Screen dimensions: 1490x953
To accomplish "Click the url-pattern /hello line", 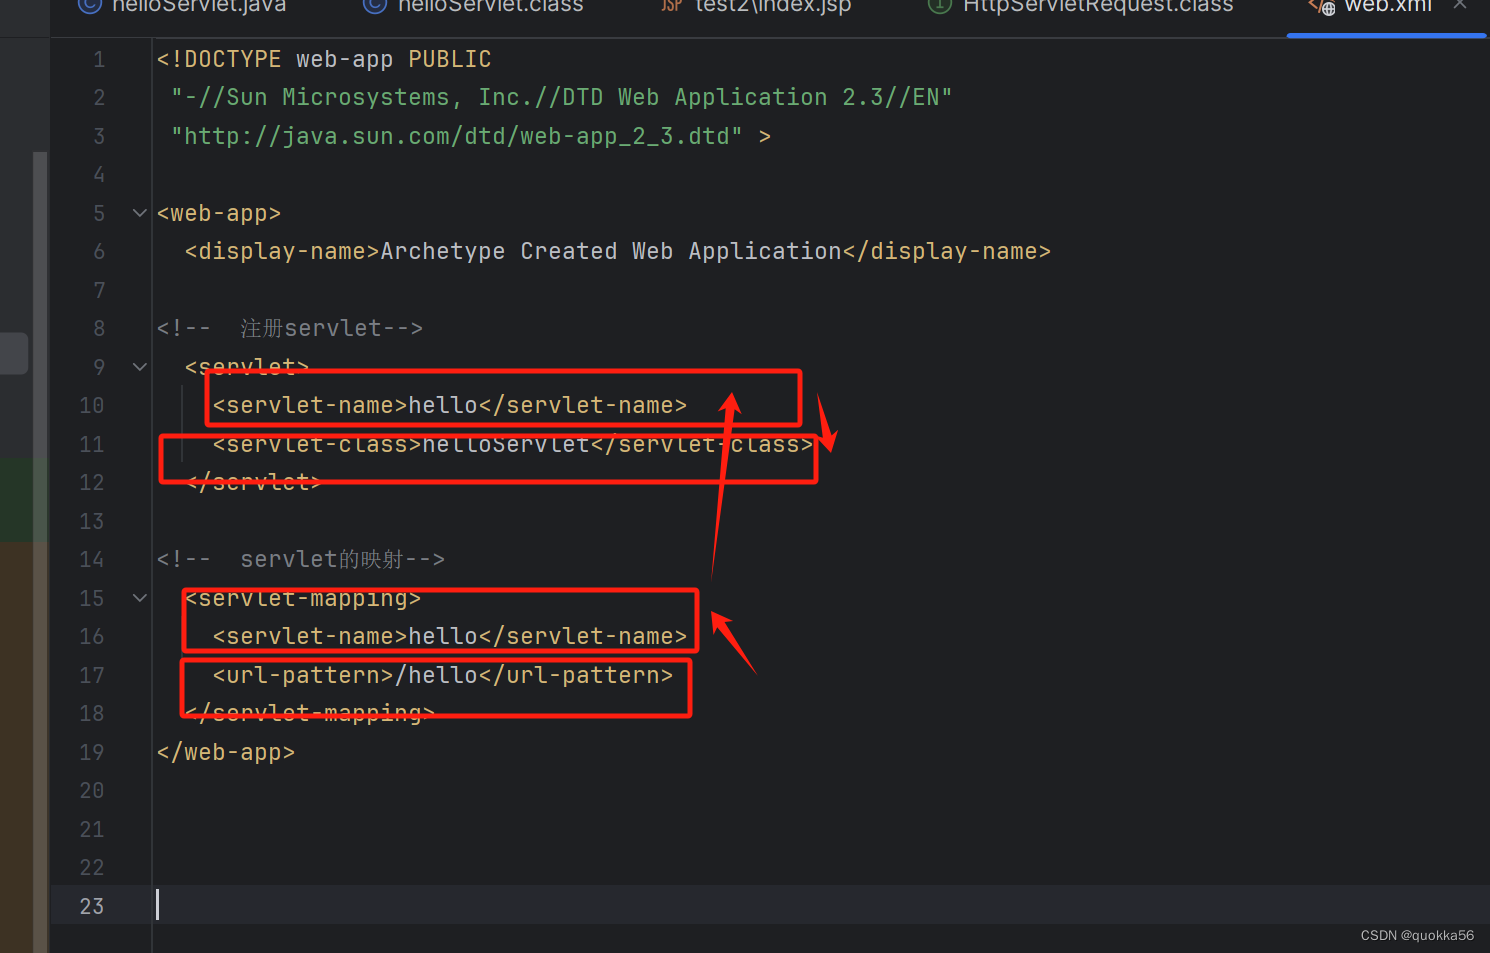I will click(x=443, y=676).
